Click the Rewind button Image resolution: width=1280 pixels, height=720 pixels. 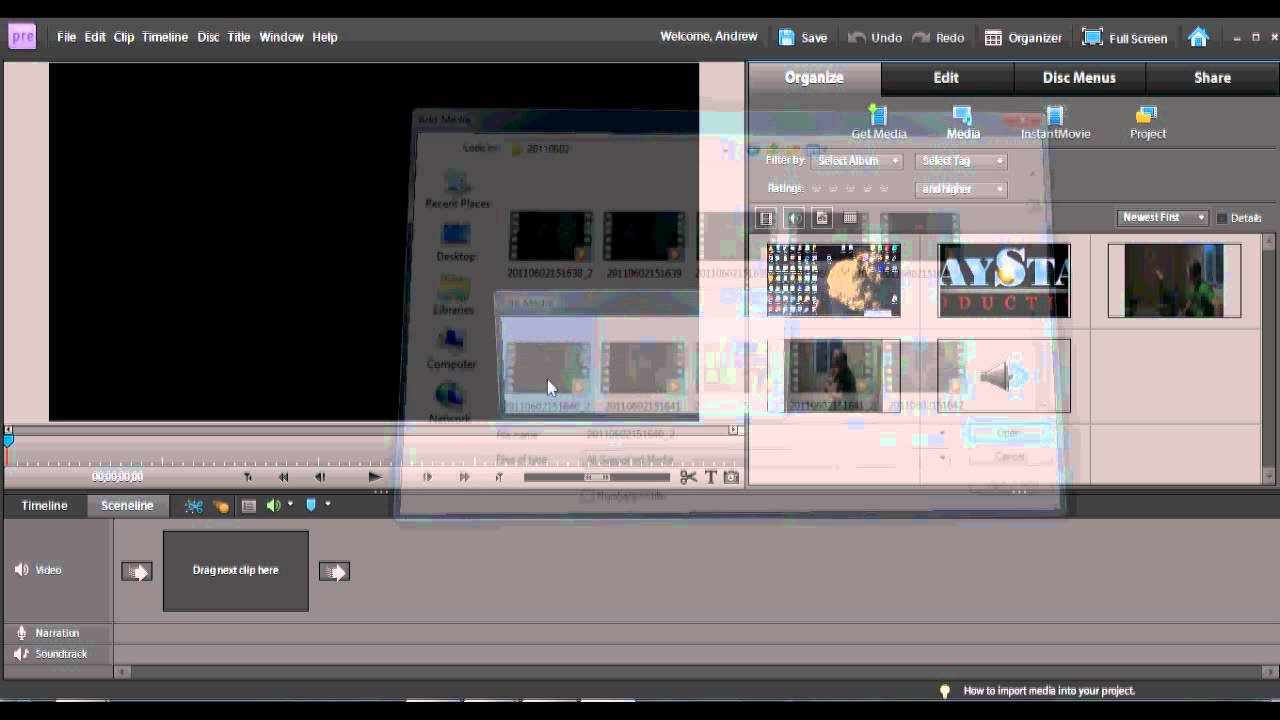coord(283,477)
